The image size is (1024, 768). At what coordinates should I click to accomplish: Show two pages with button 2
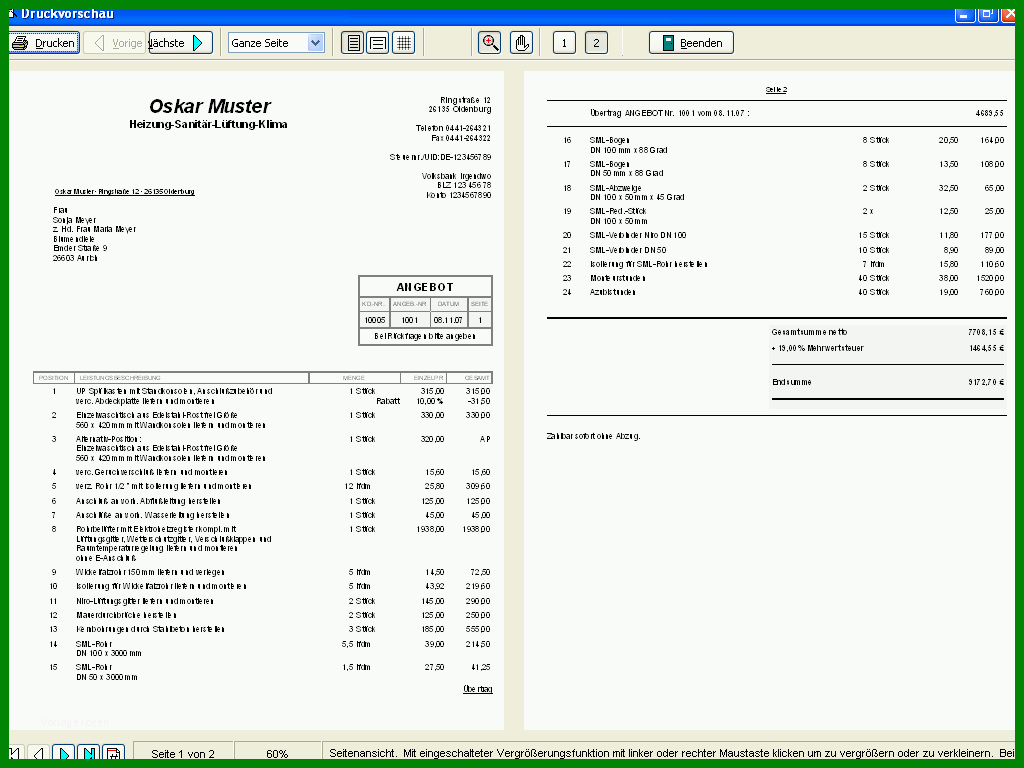pyautogui.click(x=596, y=43)
